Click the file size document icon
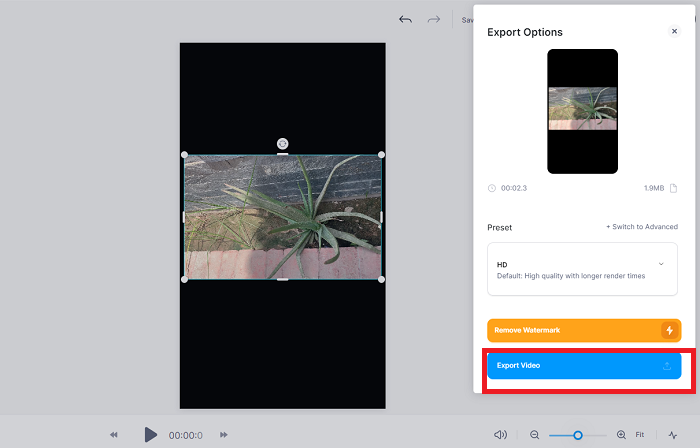The height and width of the screenshot is (448, 700). pos(673,188)
